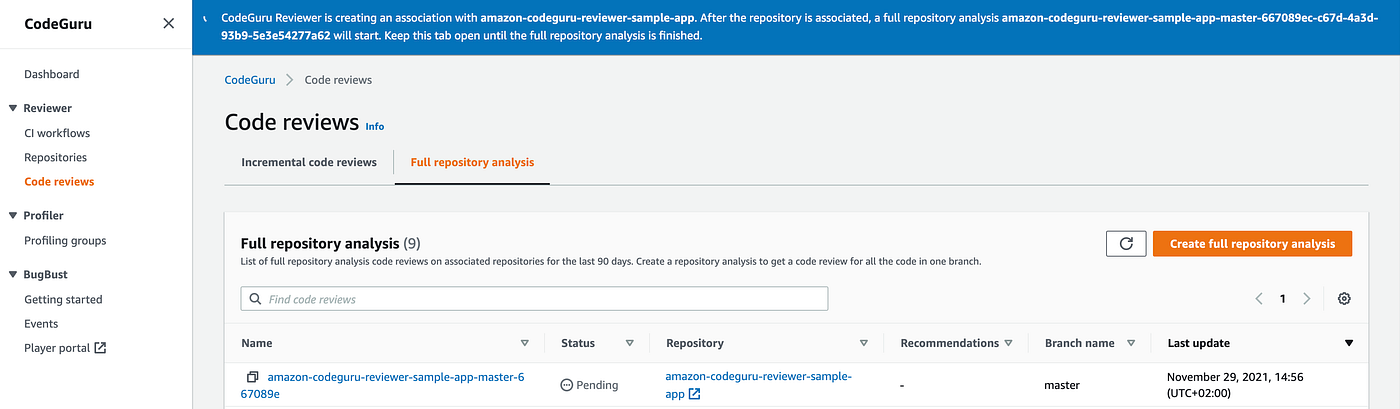
Task: Sort by Last update column arrow
Action: [1348, 343]
